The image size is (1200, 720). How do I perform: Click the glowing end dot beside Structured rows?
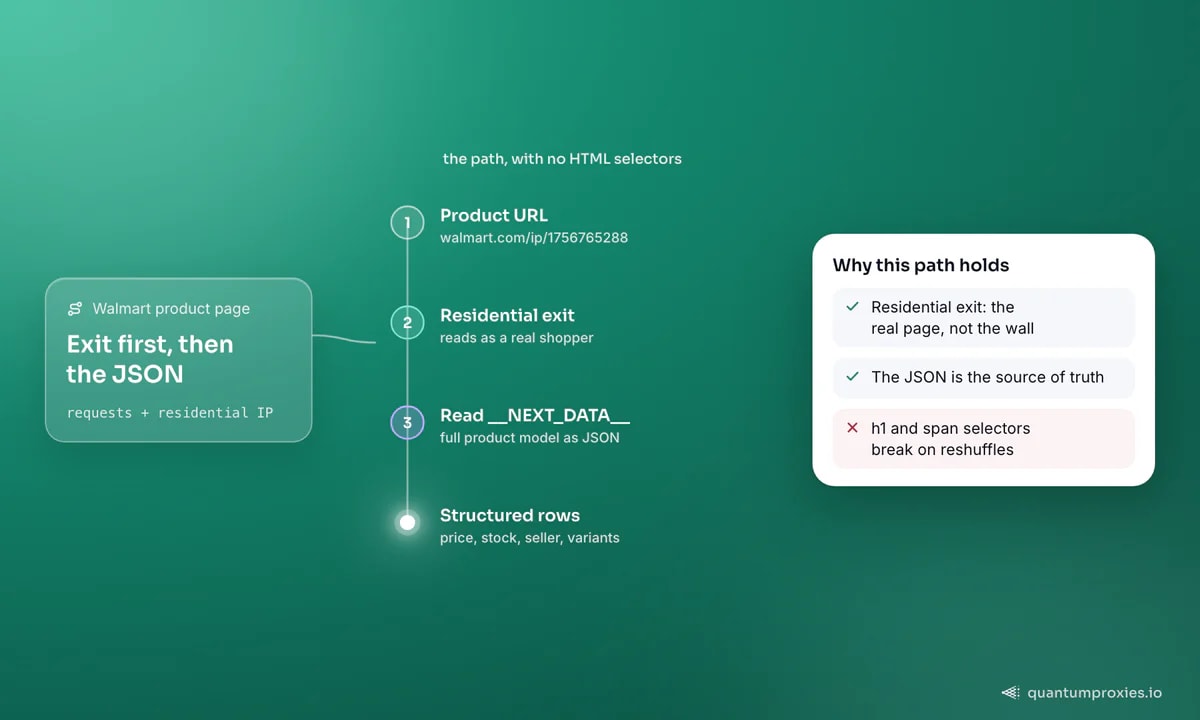[x=407, y=522]
